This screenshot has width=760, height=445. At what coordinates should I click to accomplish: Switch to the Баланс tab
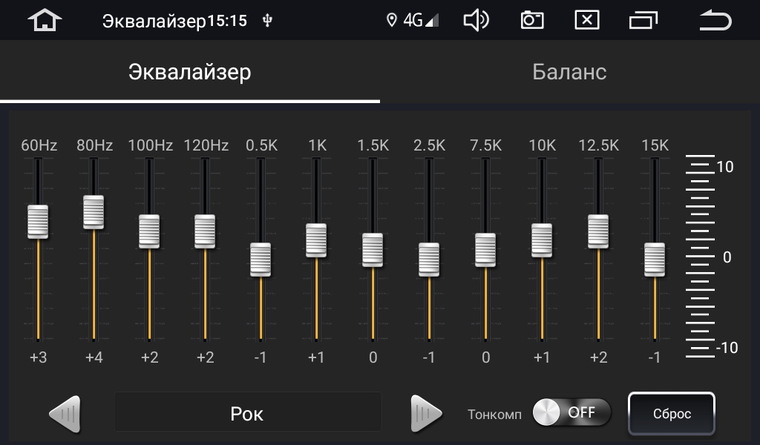pyautogui.click(x=569, y=73)
